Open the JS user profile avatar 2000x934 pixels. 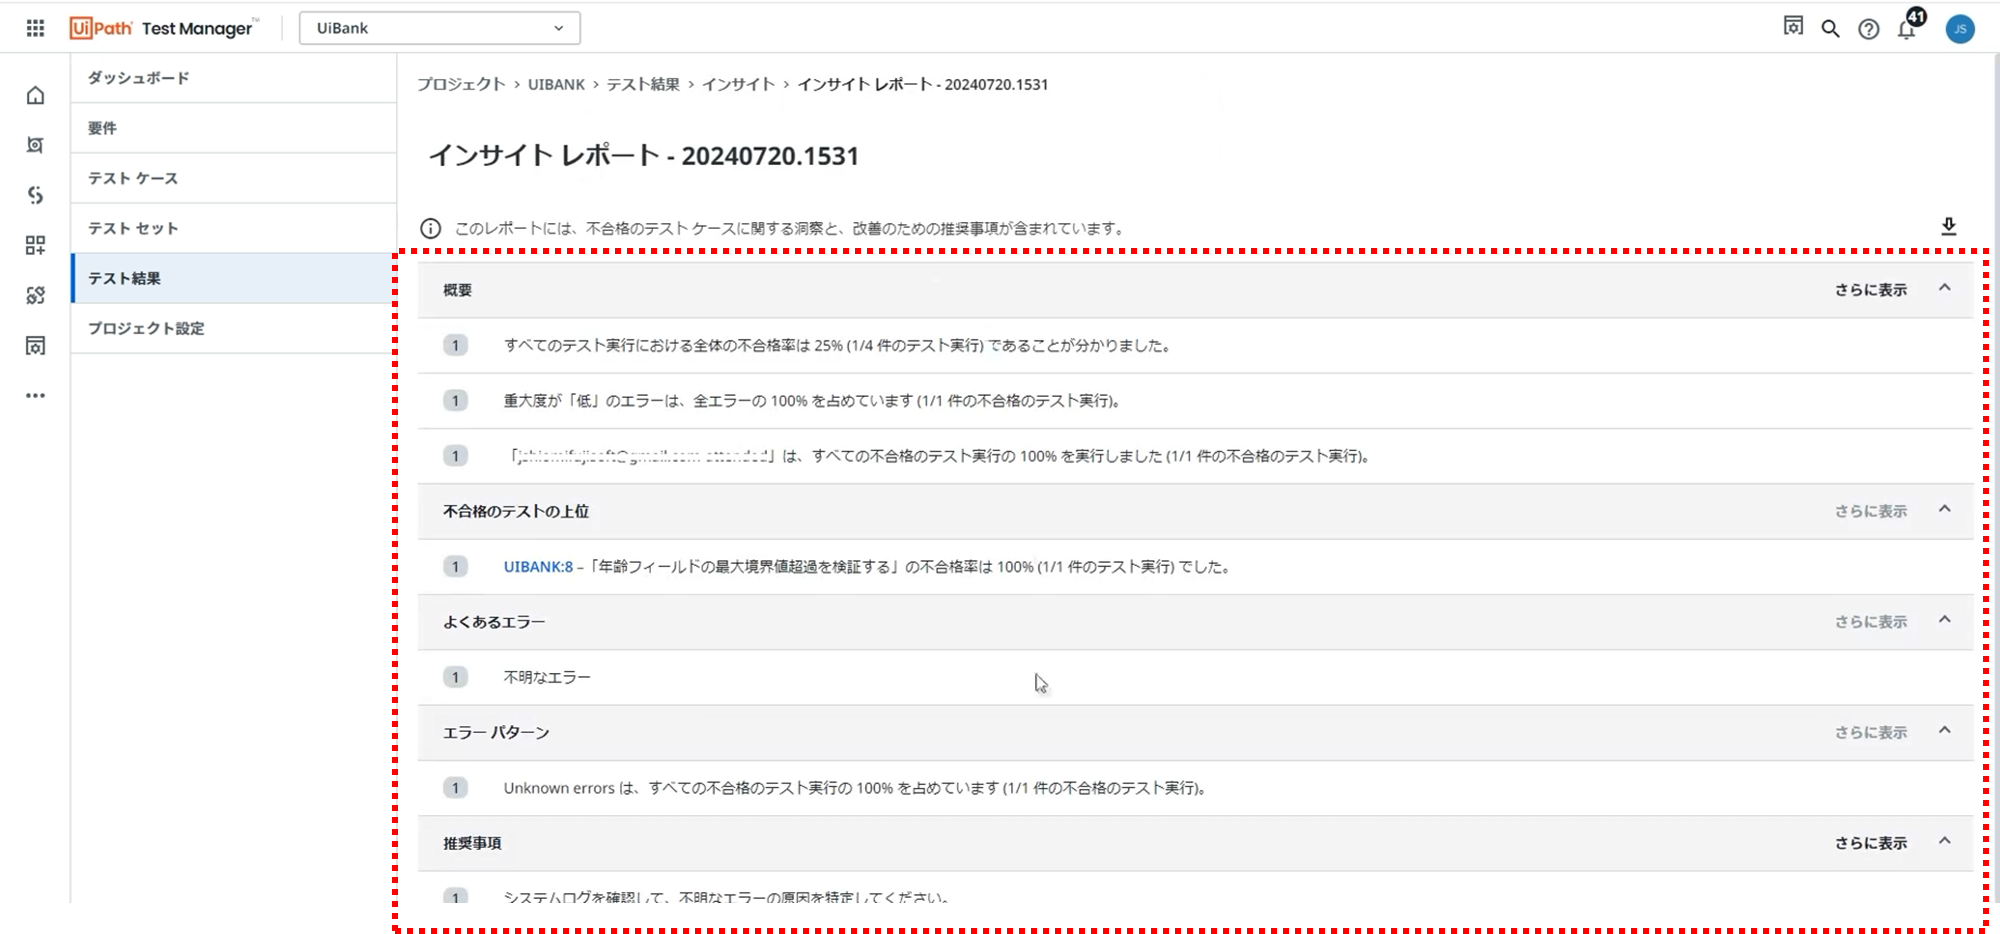tap(1960, 29)
